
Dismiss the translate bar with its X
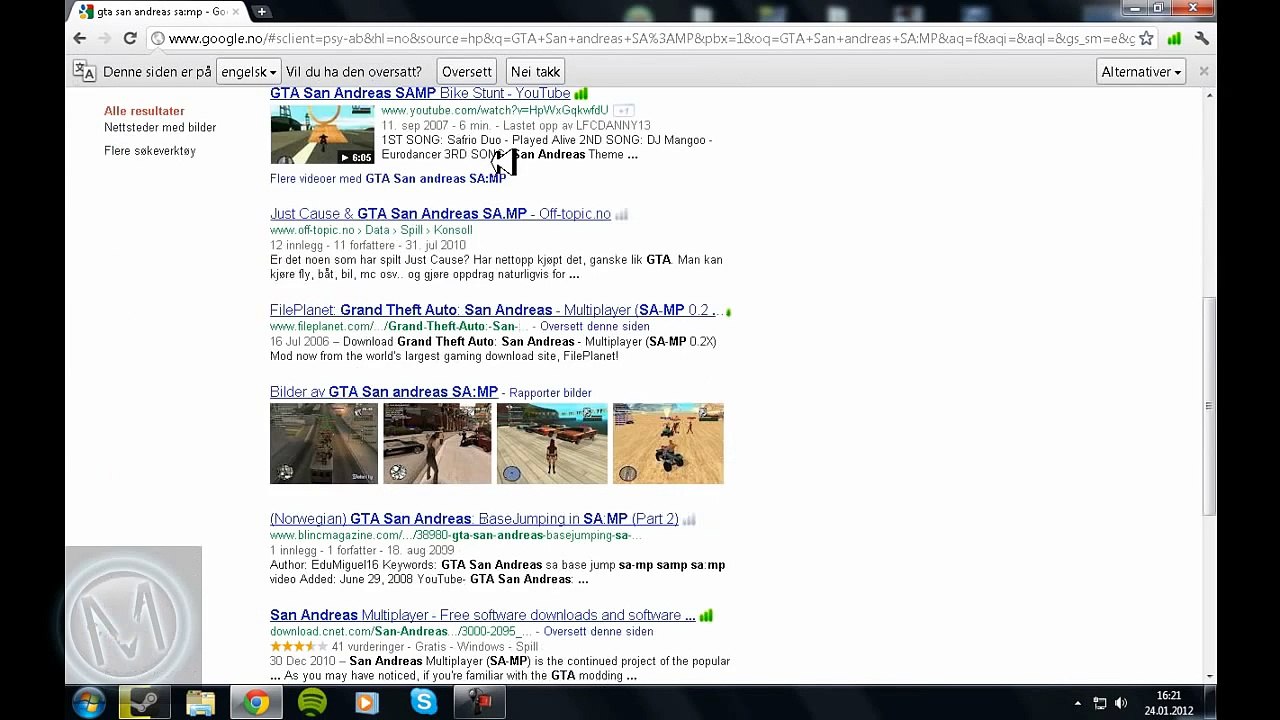tap(1203, 71)
